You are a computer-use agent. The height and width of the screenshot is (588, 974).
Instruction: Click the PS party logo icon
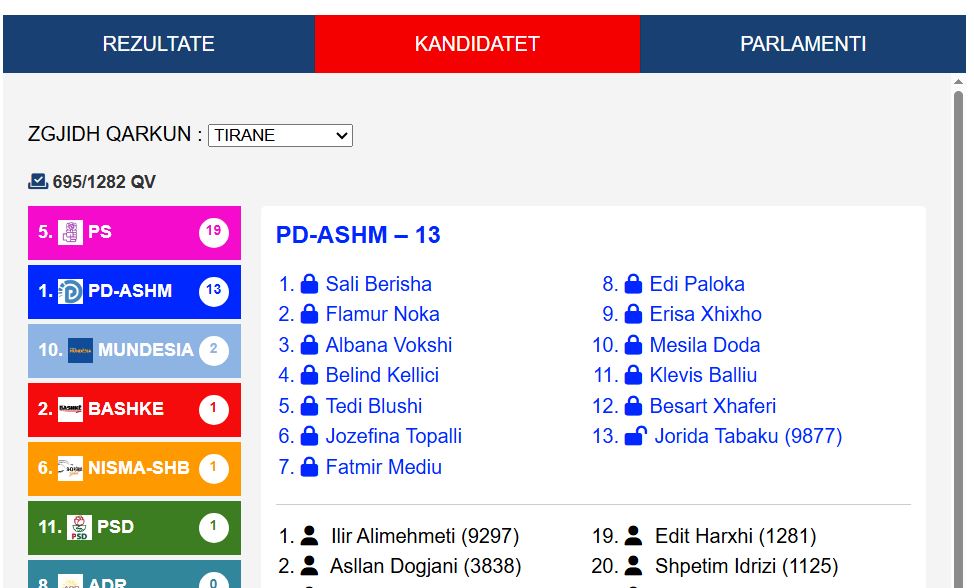71,233
